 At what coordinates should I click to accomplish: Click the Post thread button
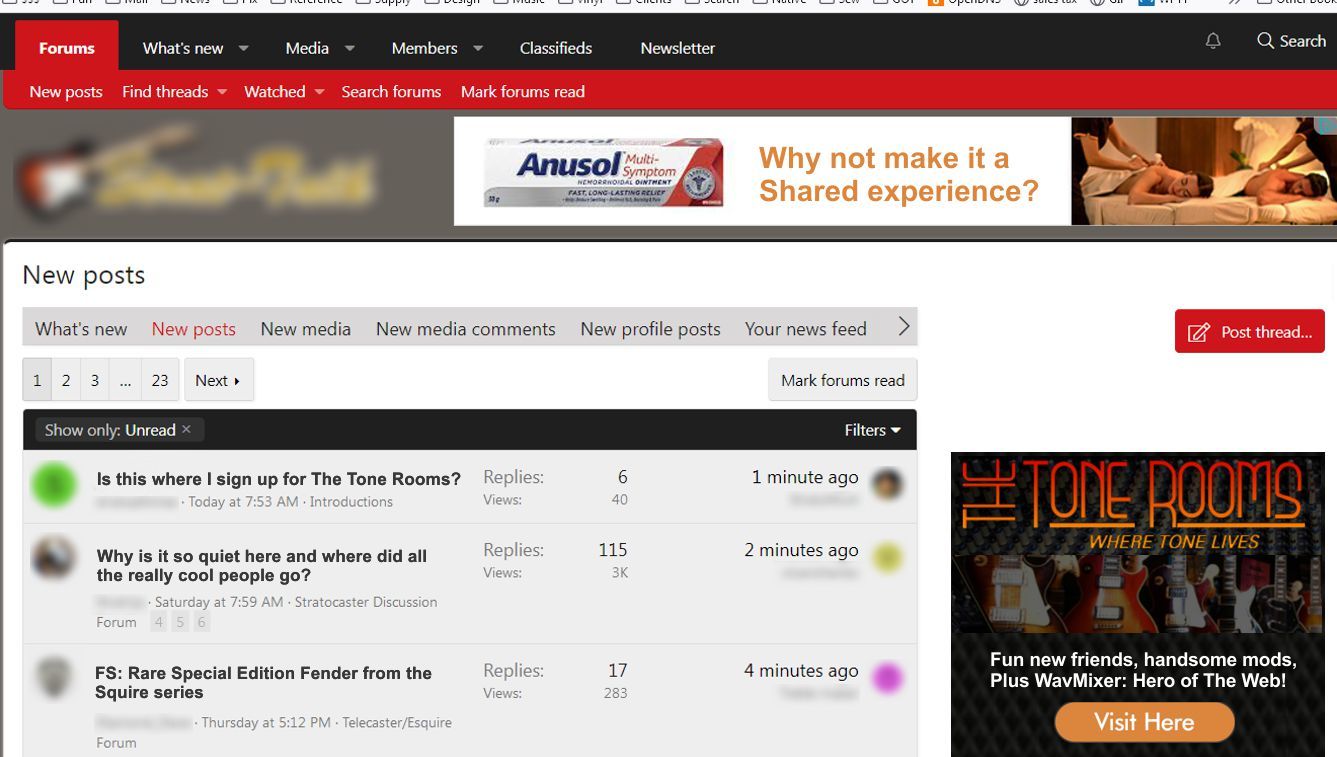(1249, 332)
